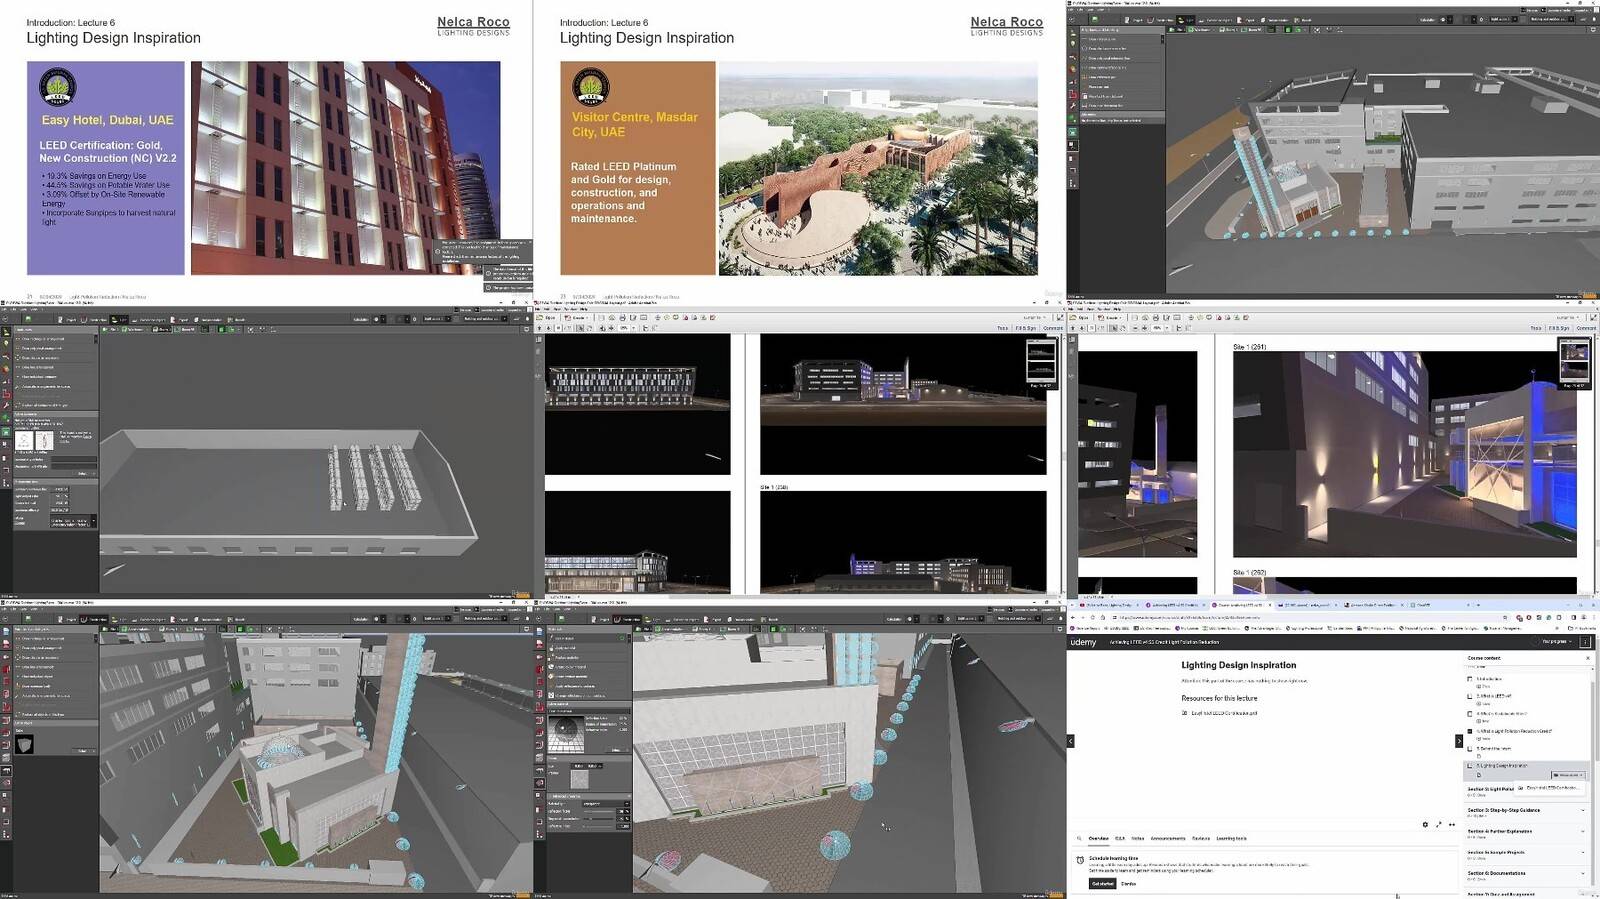1600x899 pixels.
Task: Bookmark the page with the star icon
Action: click(1503, 617)
